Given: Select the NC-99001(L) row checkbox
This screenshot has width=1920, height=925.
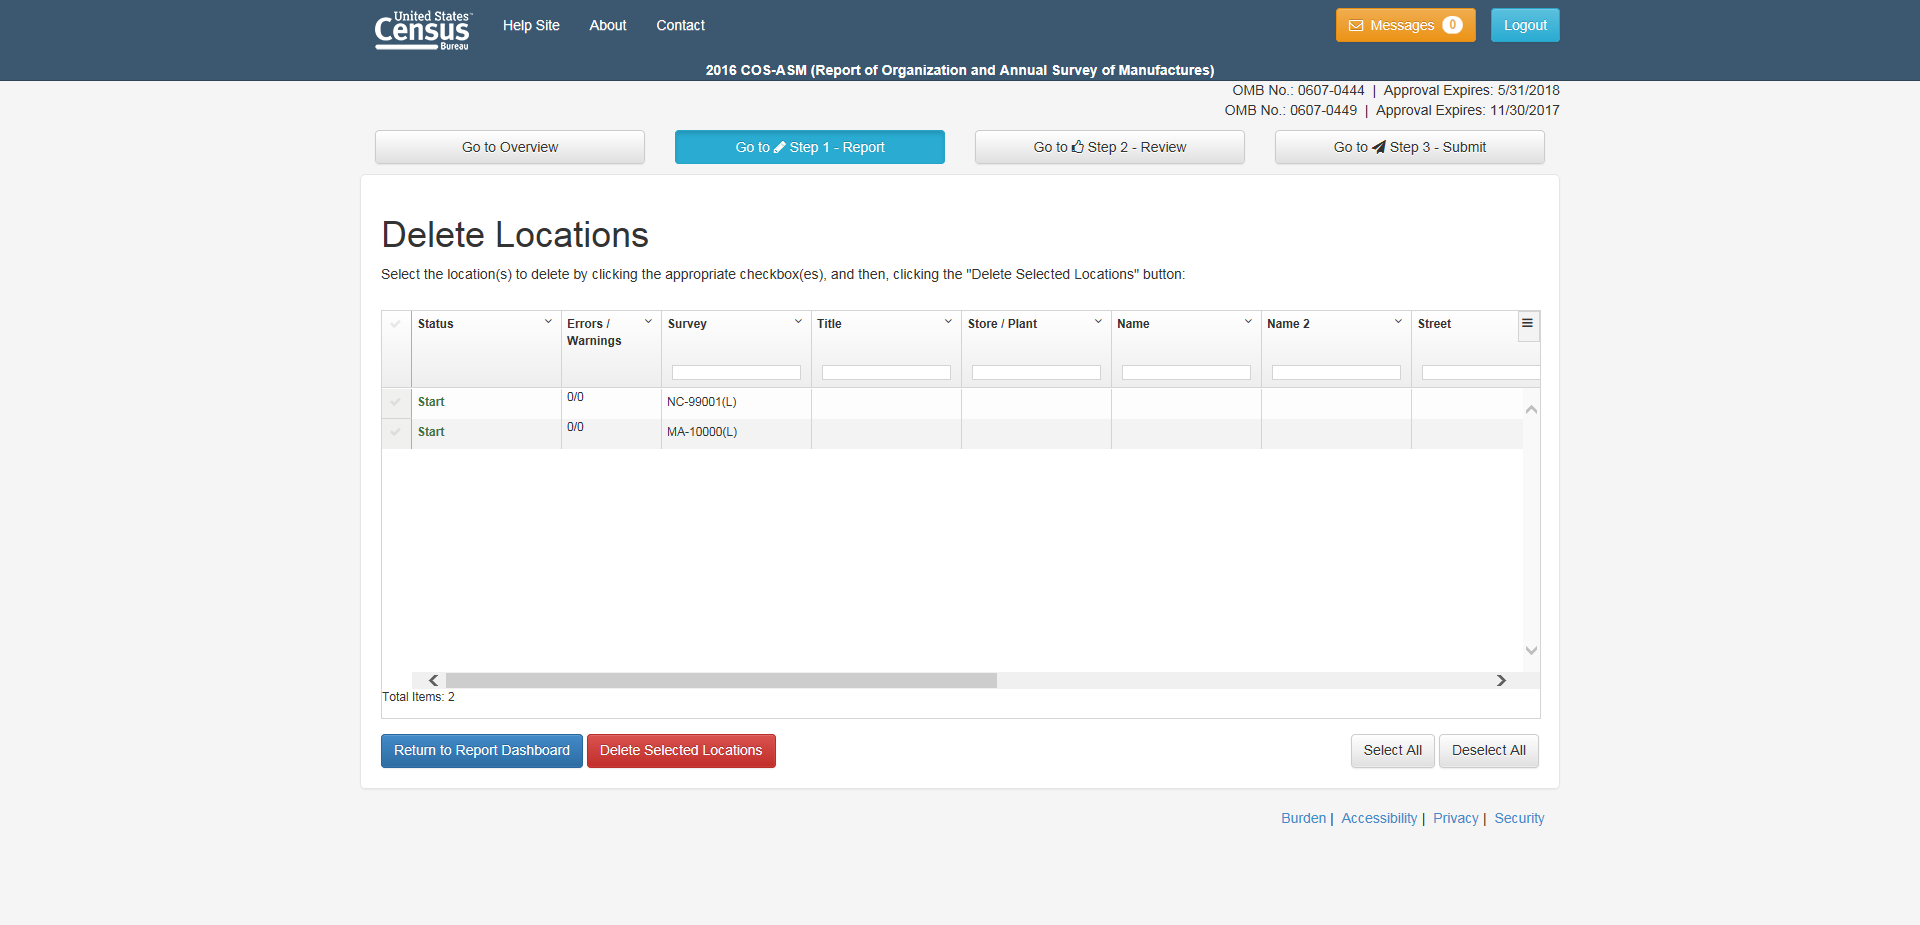Looking at the screenshot, I should click(396, 402).
